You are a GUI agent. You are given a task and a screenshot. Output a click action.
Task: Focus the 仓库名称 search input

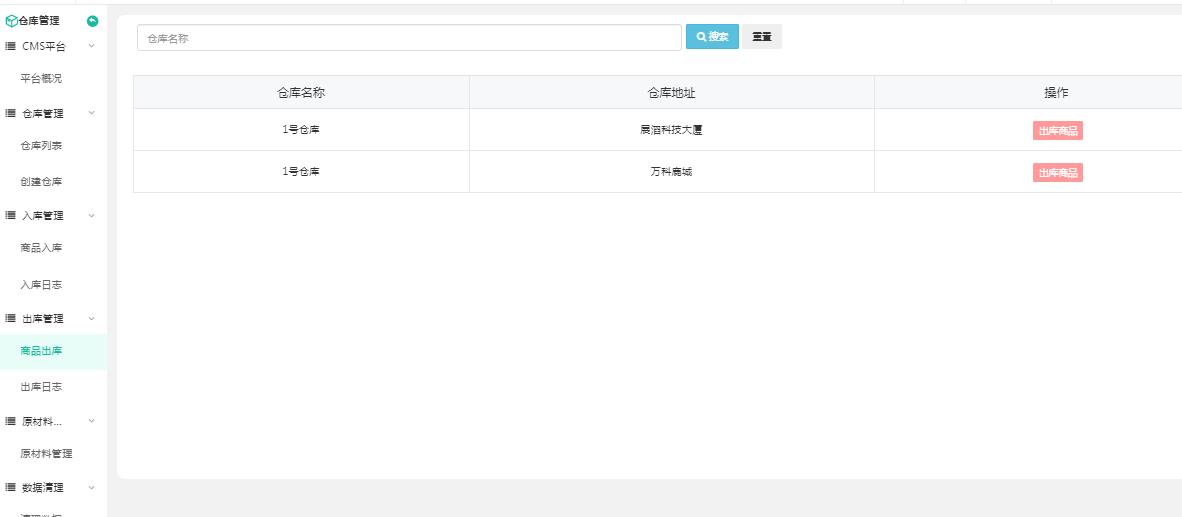(x=409, y=38)
